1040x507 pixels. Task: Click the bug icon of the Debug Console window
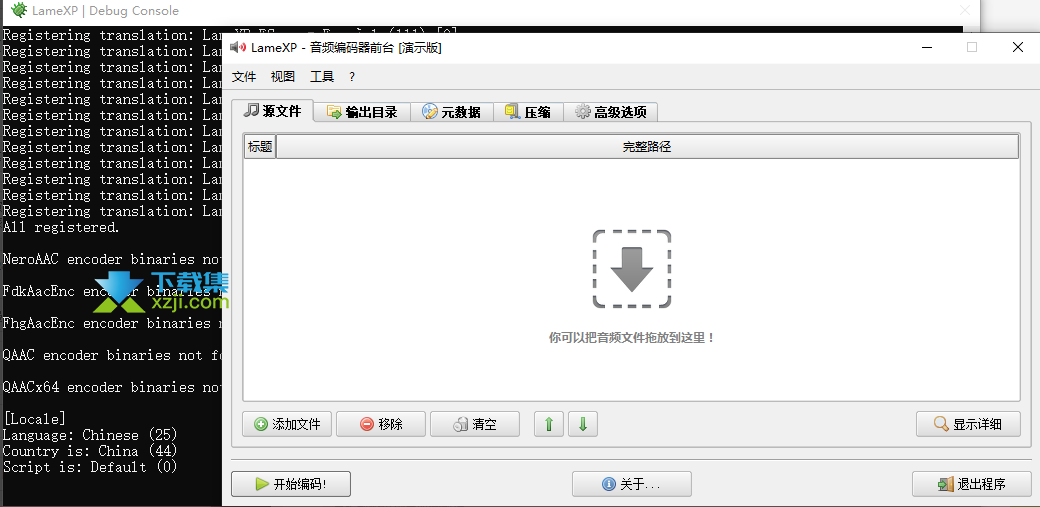tap(19, 11)
